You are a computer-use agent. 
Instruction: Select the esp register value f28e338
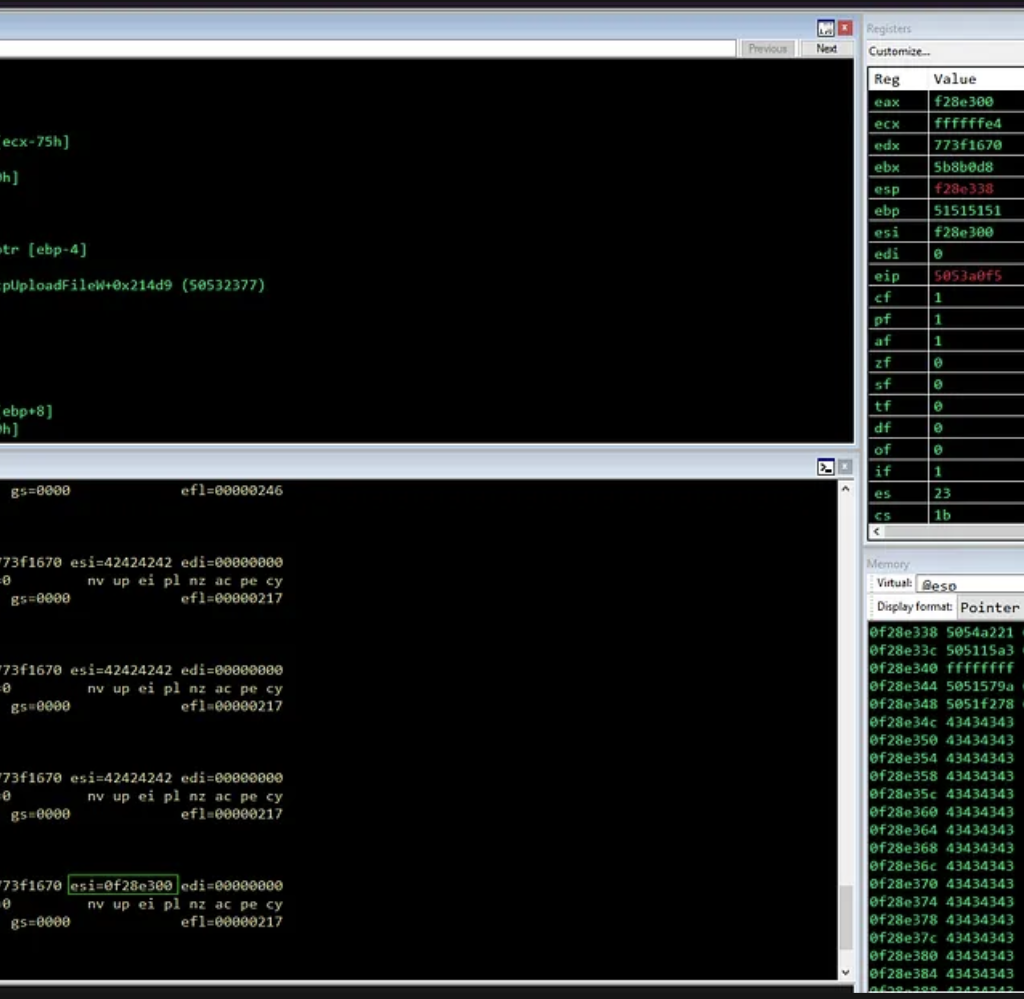962,189
